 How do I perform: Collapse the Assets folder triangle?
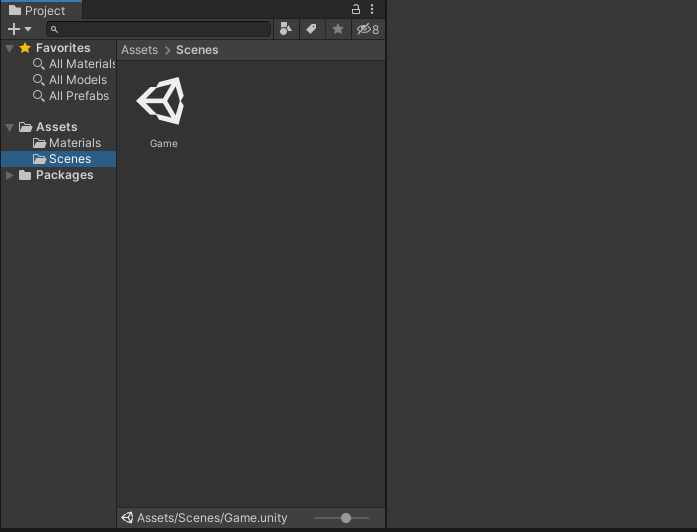click(9, 128)
